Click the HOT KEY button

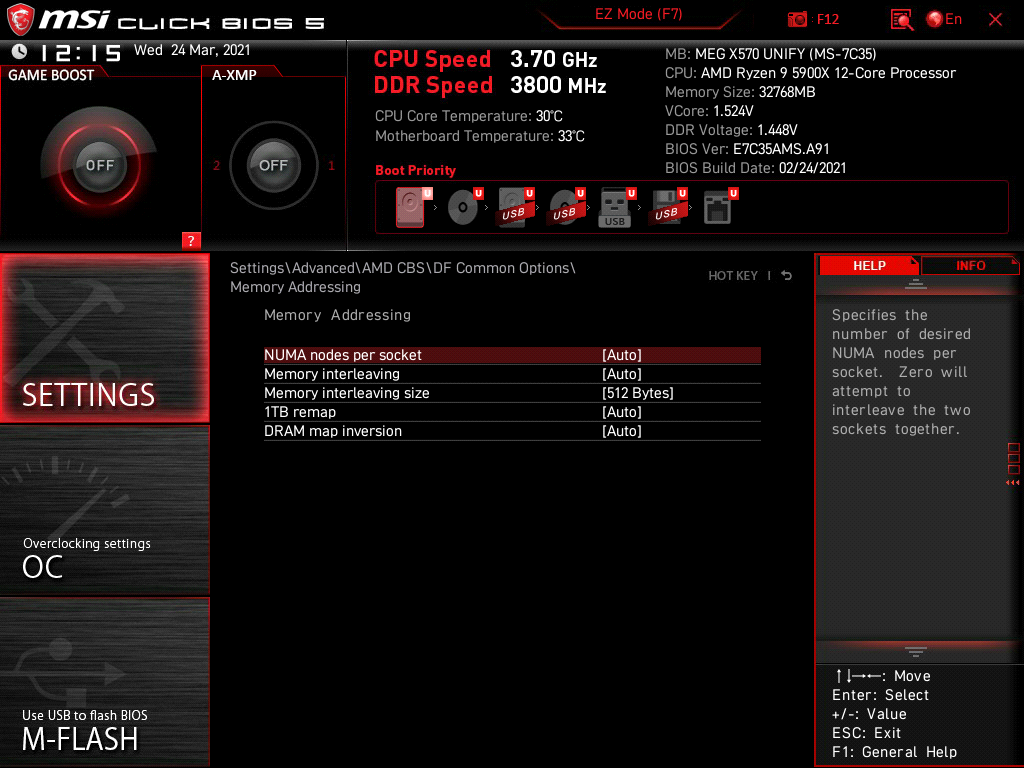coord(733,276)
